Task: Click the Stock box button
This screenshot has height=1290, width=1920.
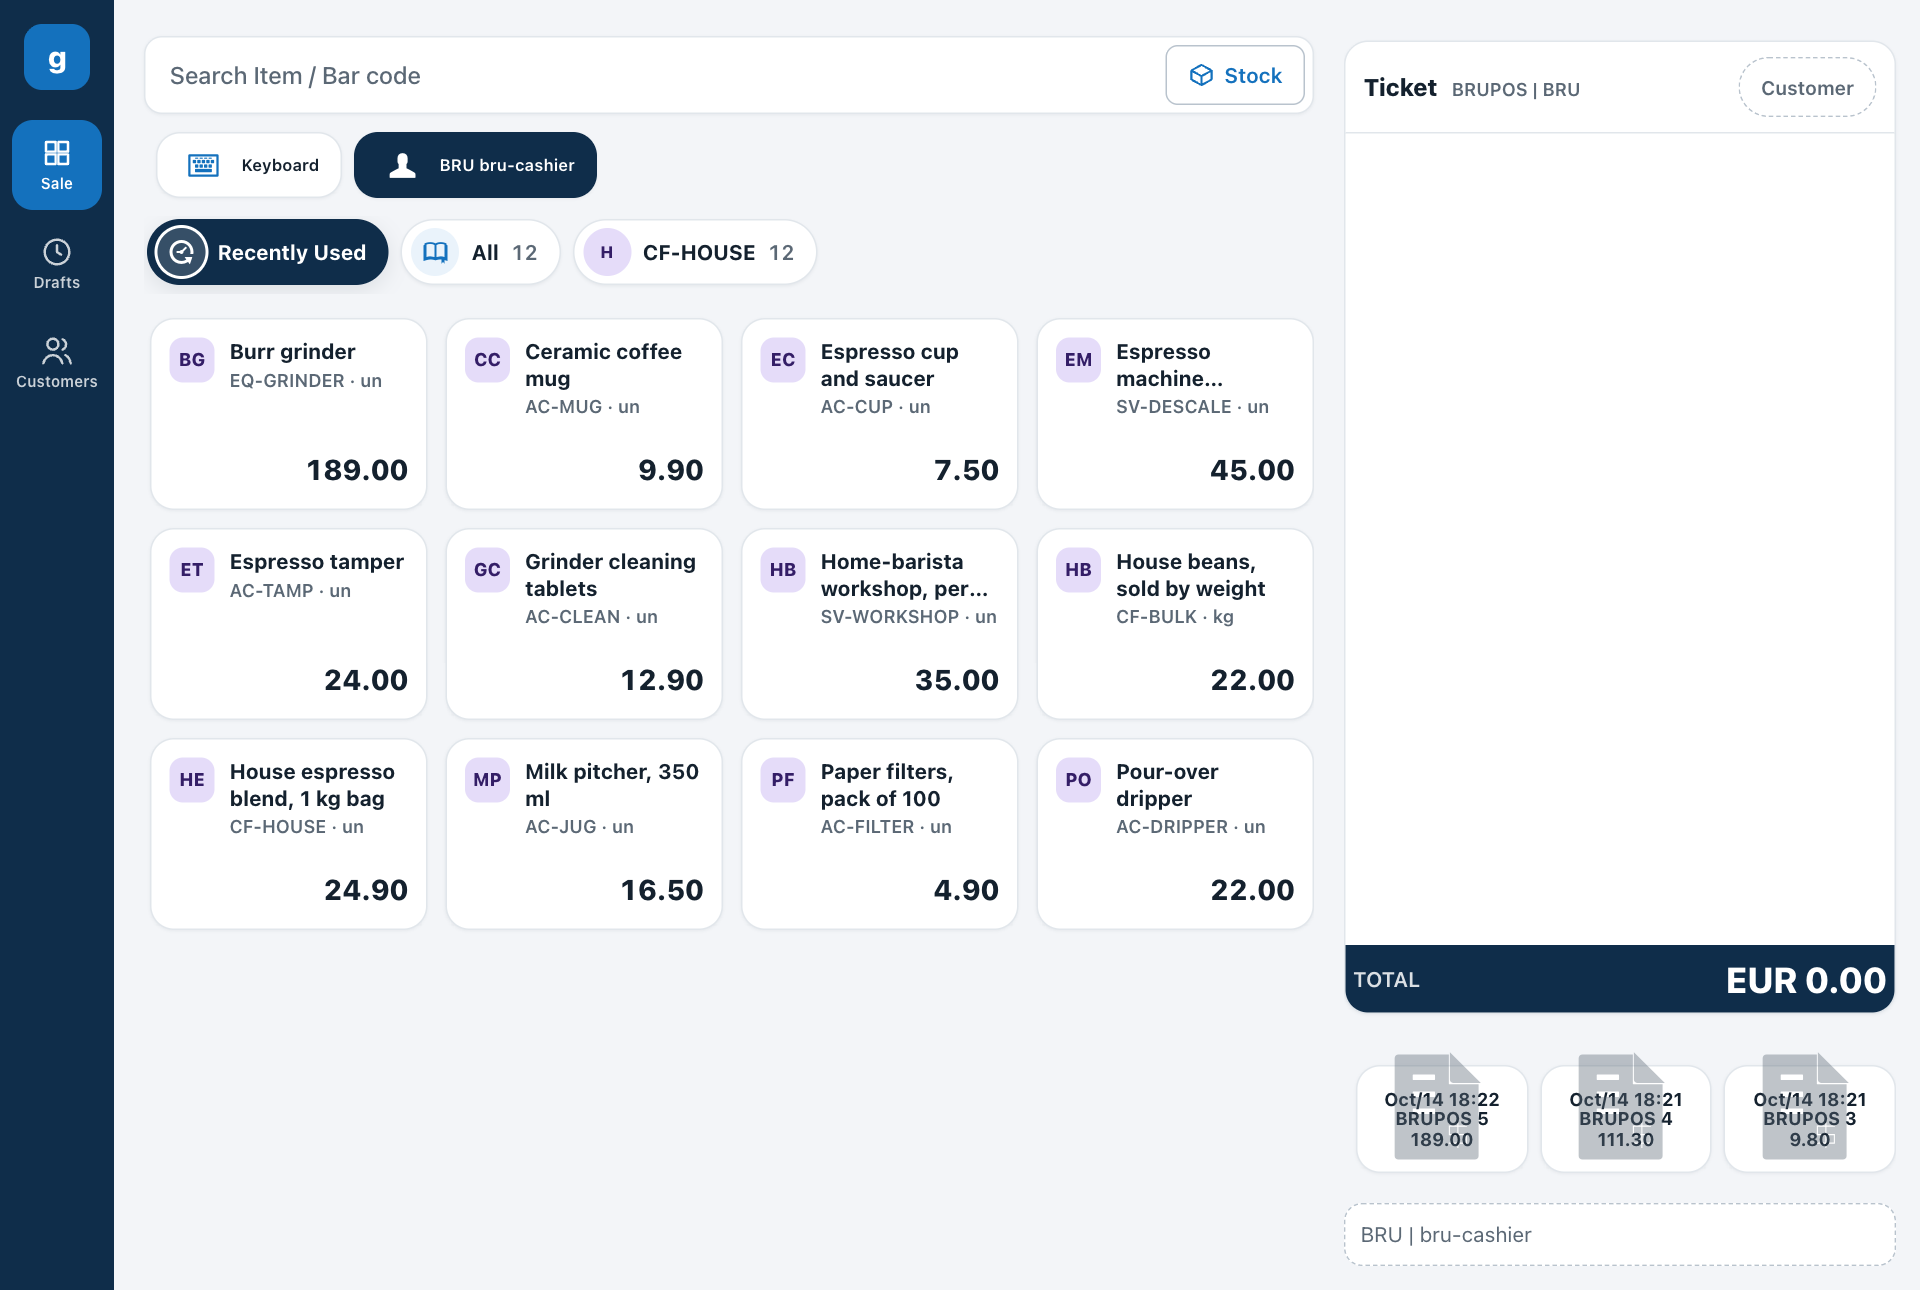Action: (x=1235, y=76)
